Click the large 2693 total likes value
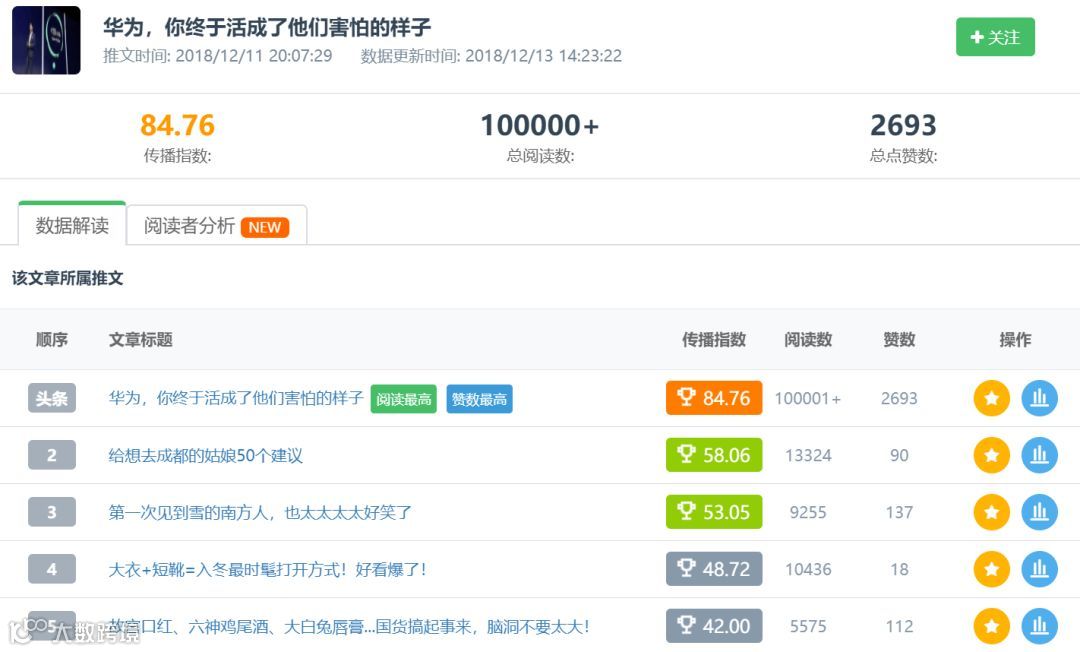Screen dimensions: 1080x652 [903, 125]
